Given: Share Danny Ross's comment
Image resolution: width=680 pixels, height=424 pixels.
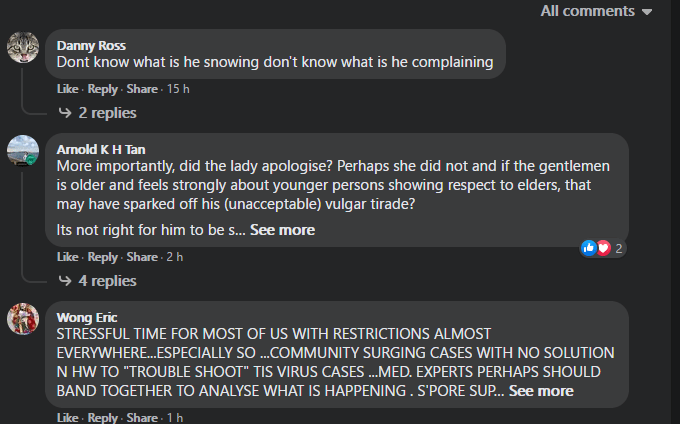Looking at the screenshot, I should coord(142,89).
